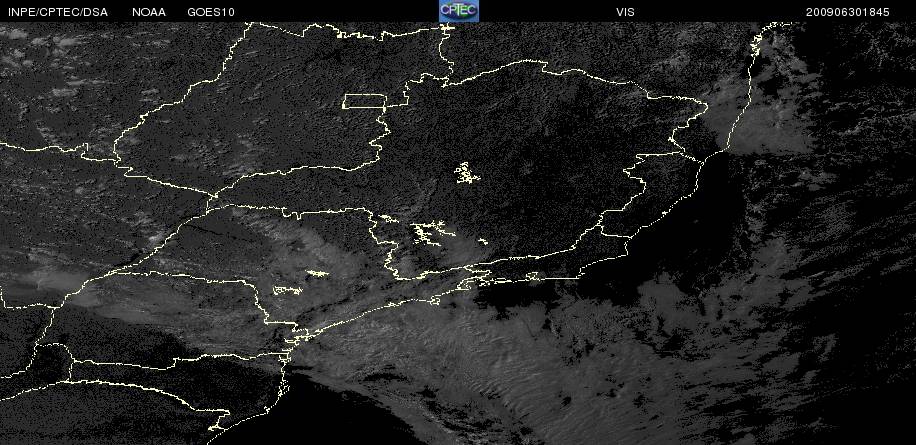This screenshot has height=445, width=916.
Task: Click the bright cloud streak at far left edge
Action: (41, 283)
